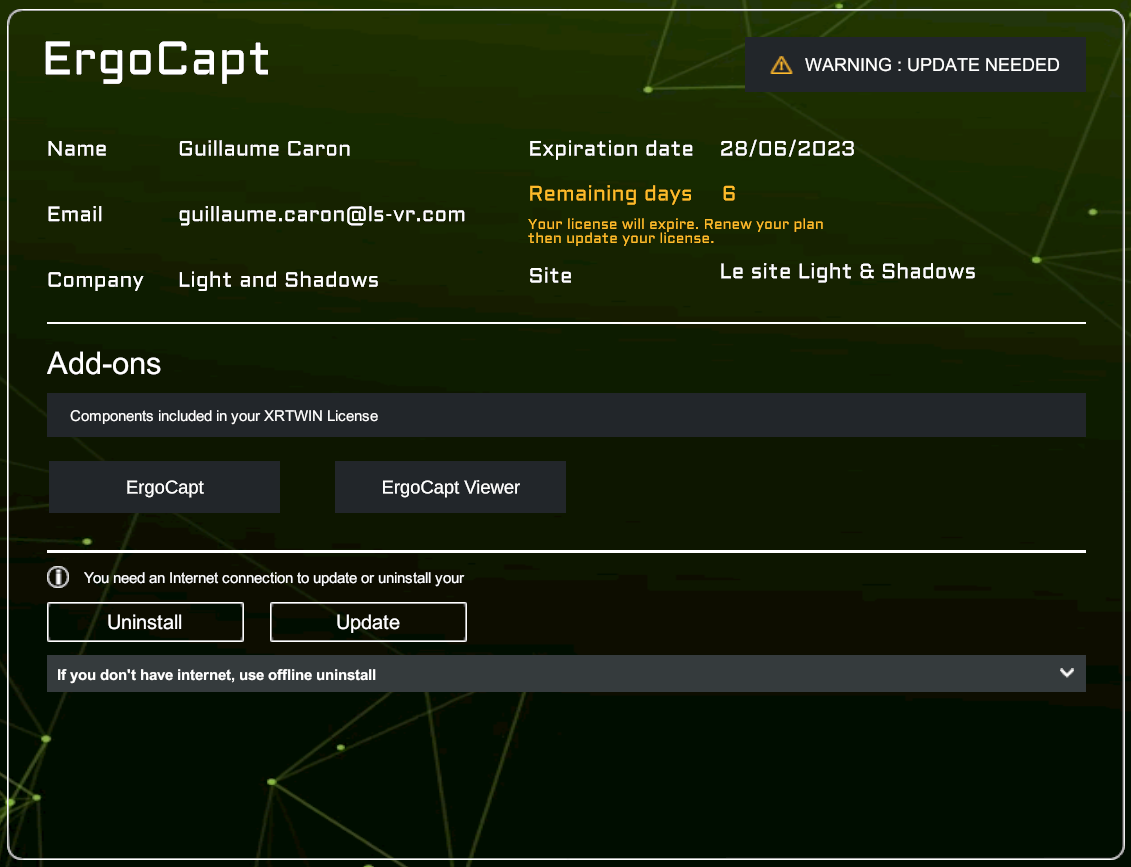Click the Site label
The height and width of the screenshot is (867, 1131).
click(x=550, y=276)
